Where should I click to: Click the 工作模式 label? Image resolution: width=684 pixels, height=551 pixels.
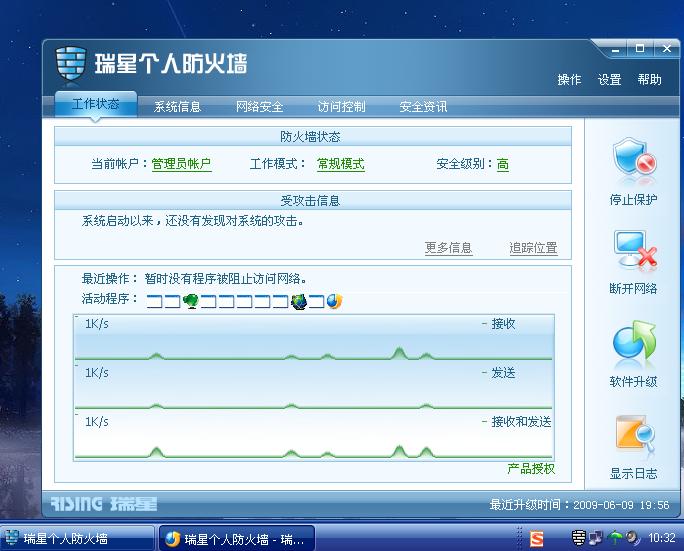[277, 164]
